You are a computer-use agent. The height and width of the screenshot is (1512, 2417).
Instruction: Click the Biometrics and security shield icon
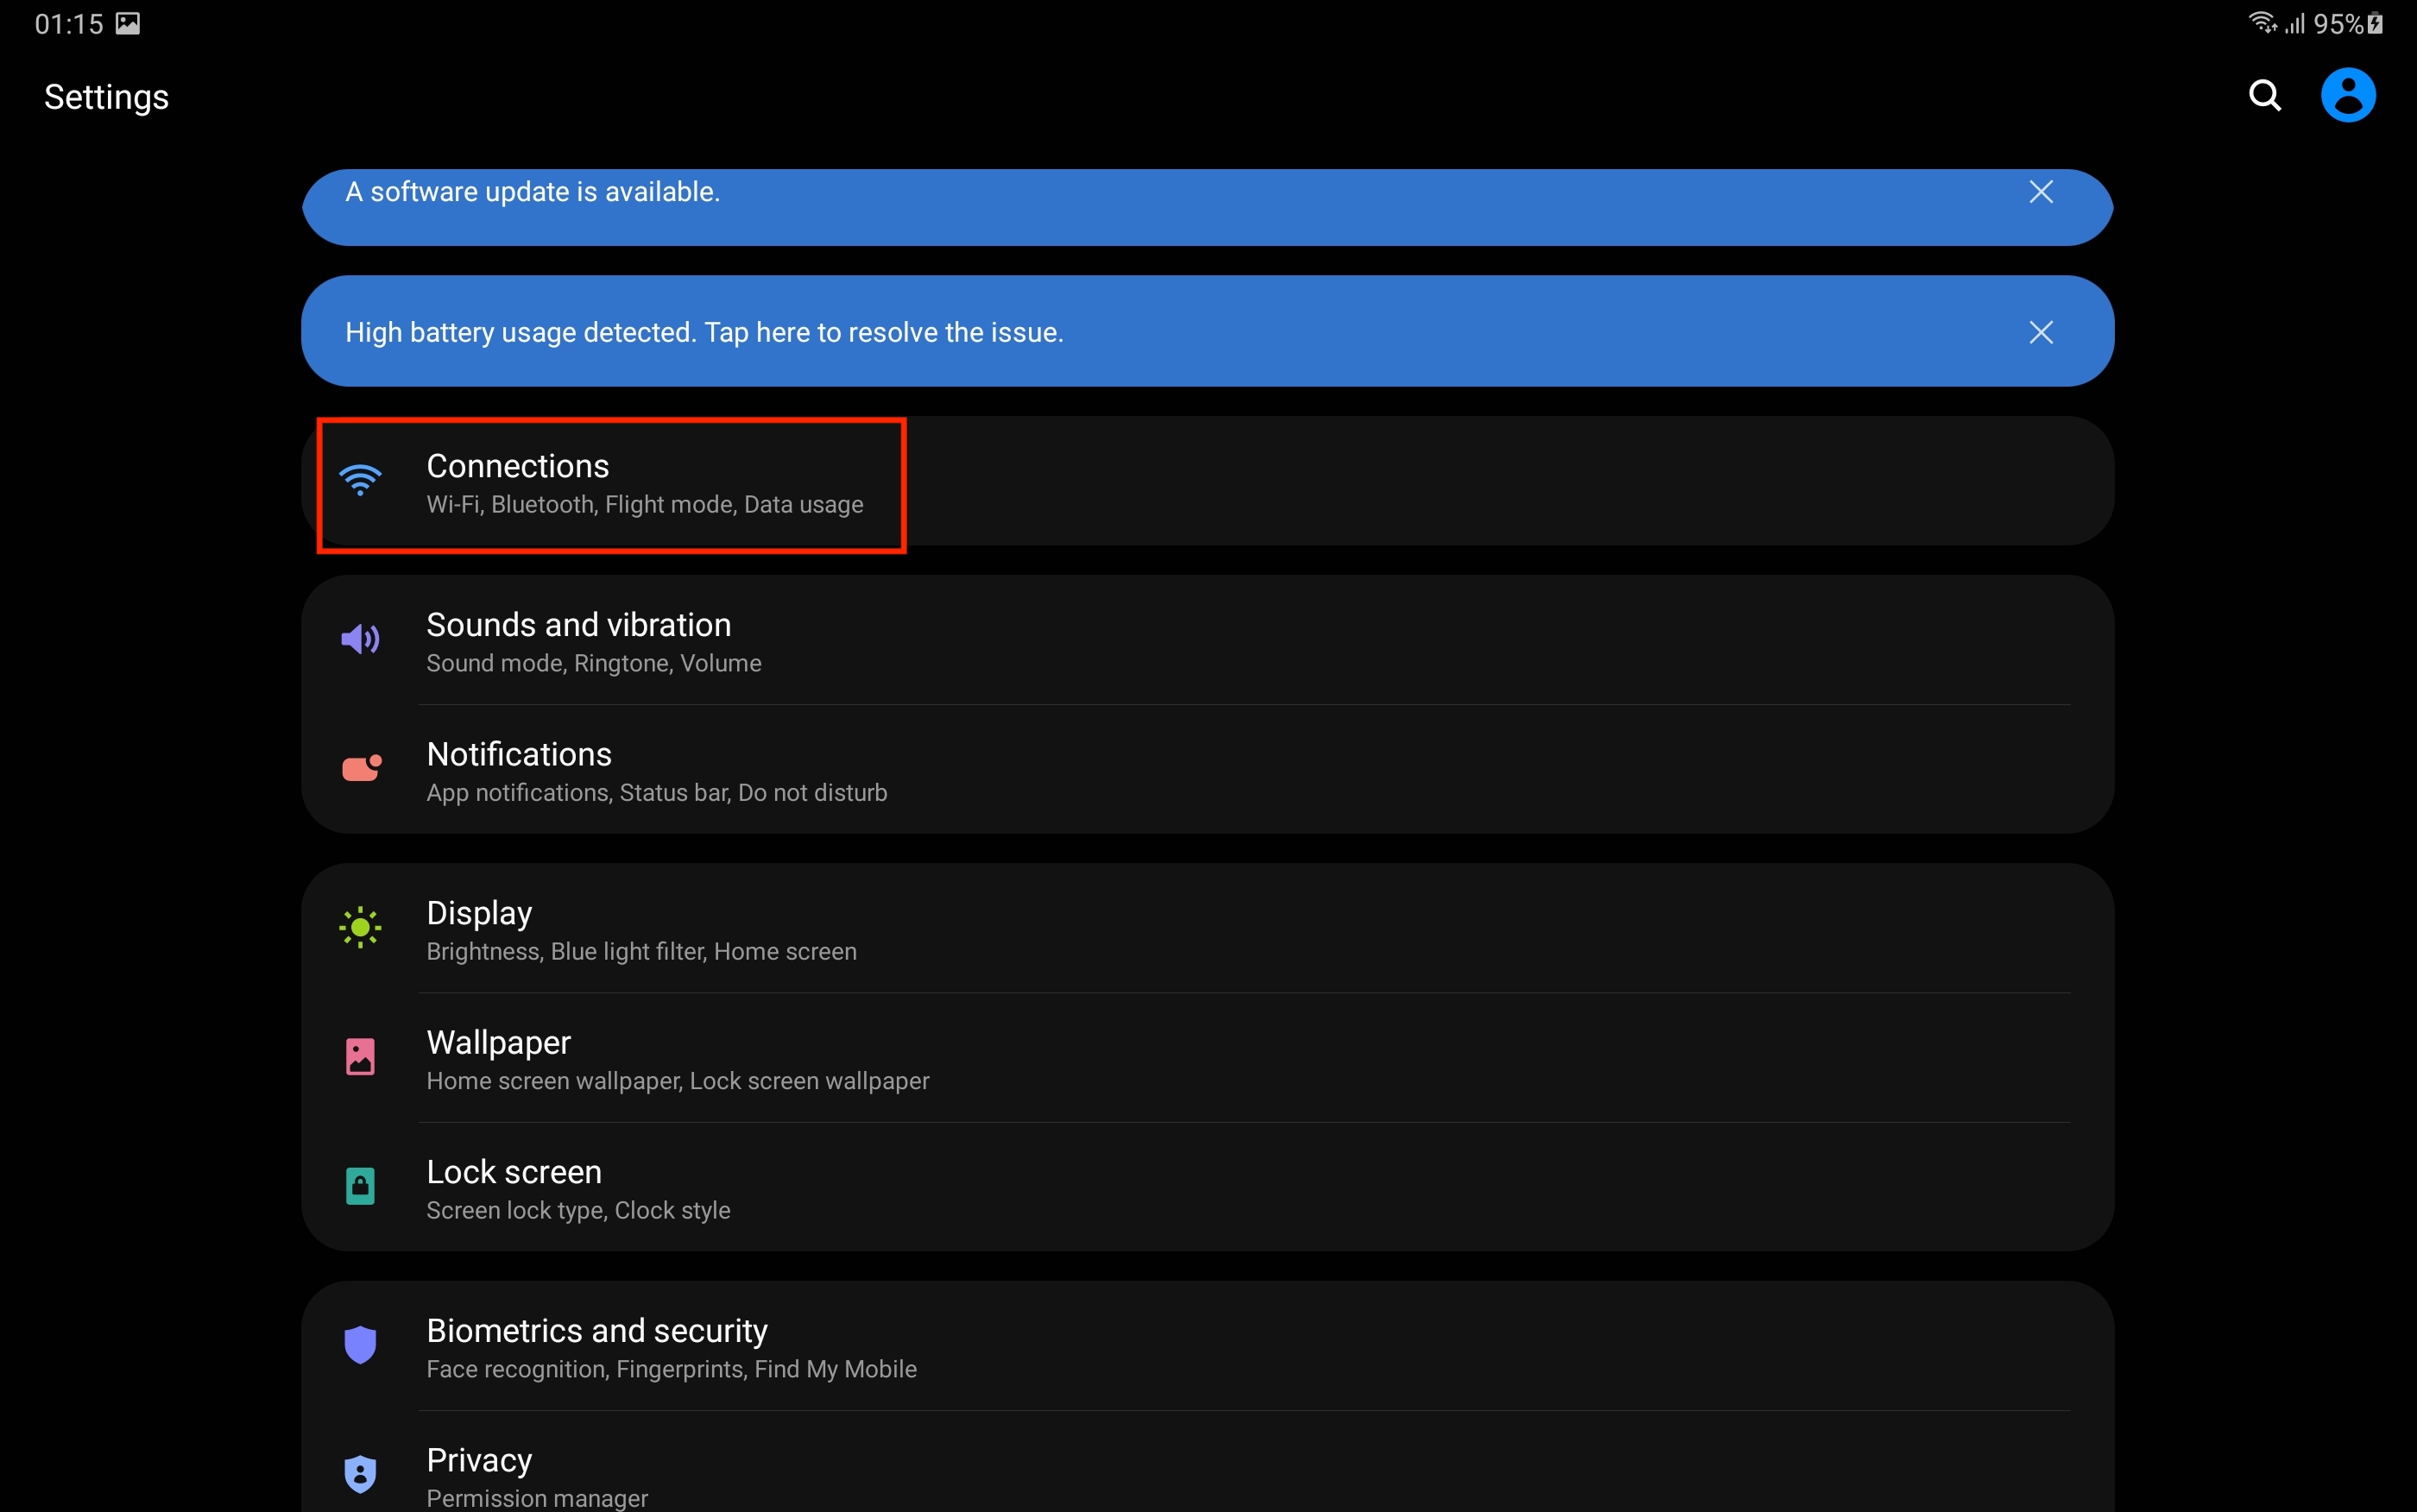[360, 1345]
